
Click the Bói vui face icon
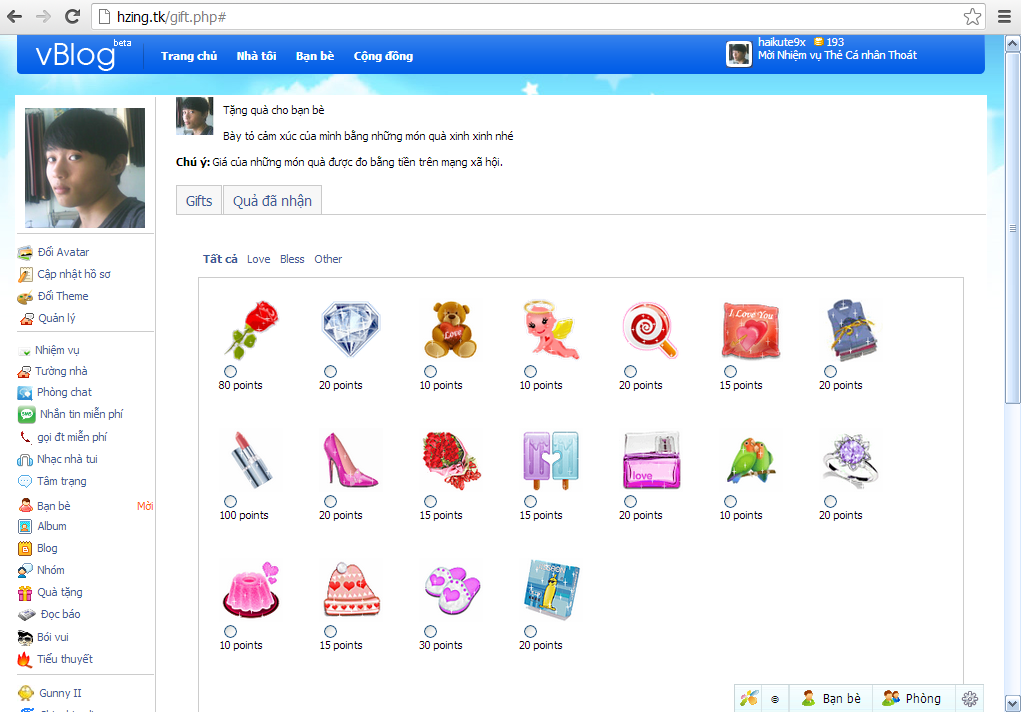coord(25,638)
